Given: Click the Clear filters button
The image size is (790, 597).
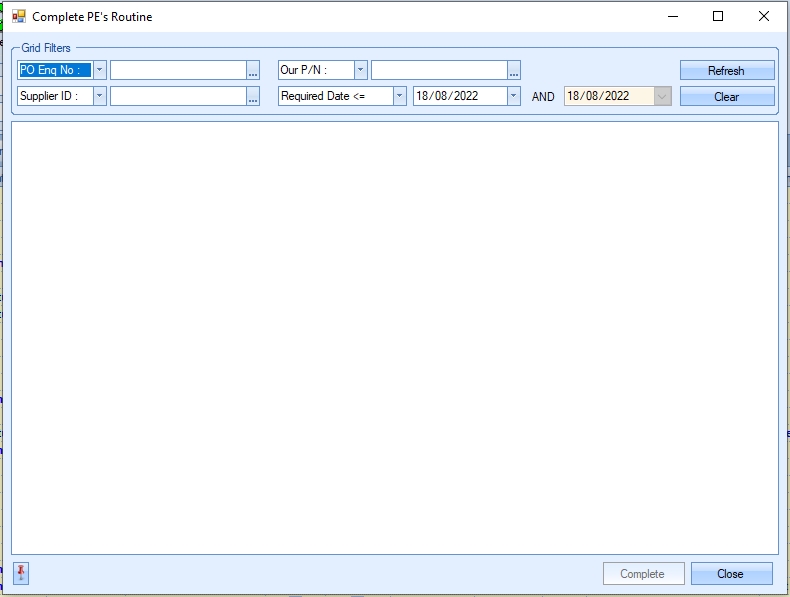Looking at the screenshot, I should pos(726,97).
